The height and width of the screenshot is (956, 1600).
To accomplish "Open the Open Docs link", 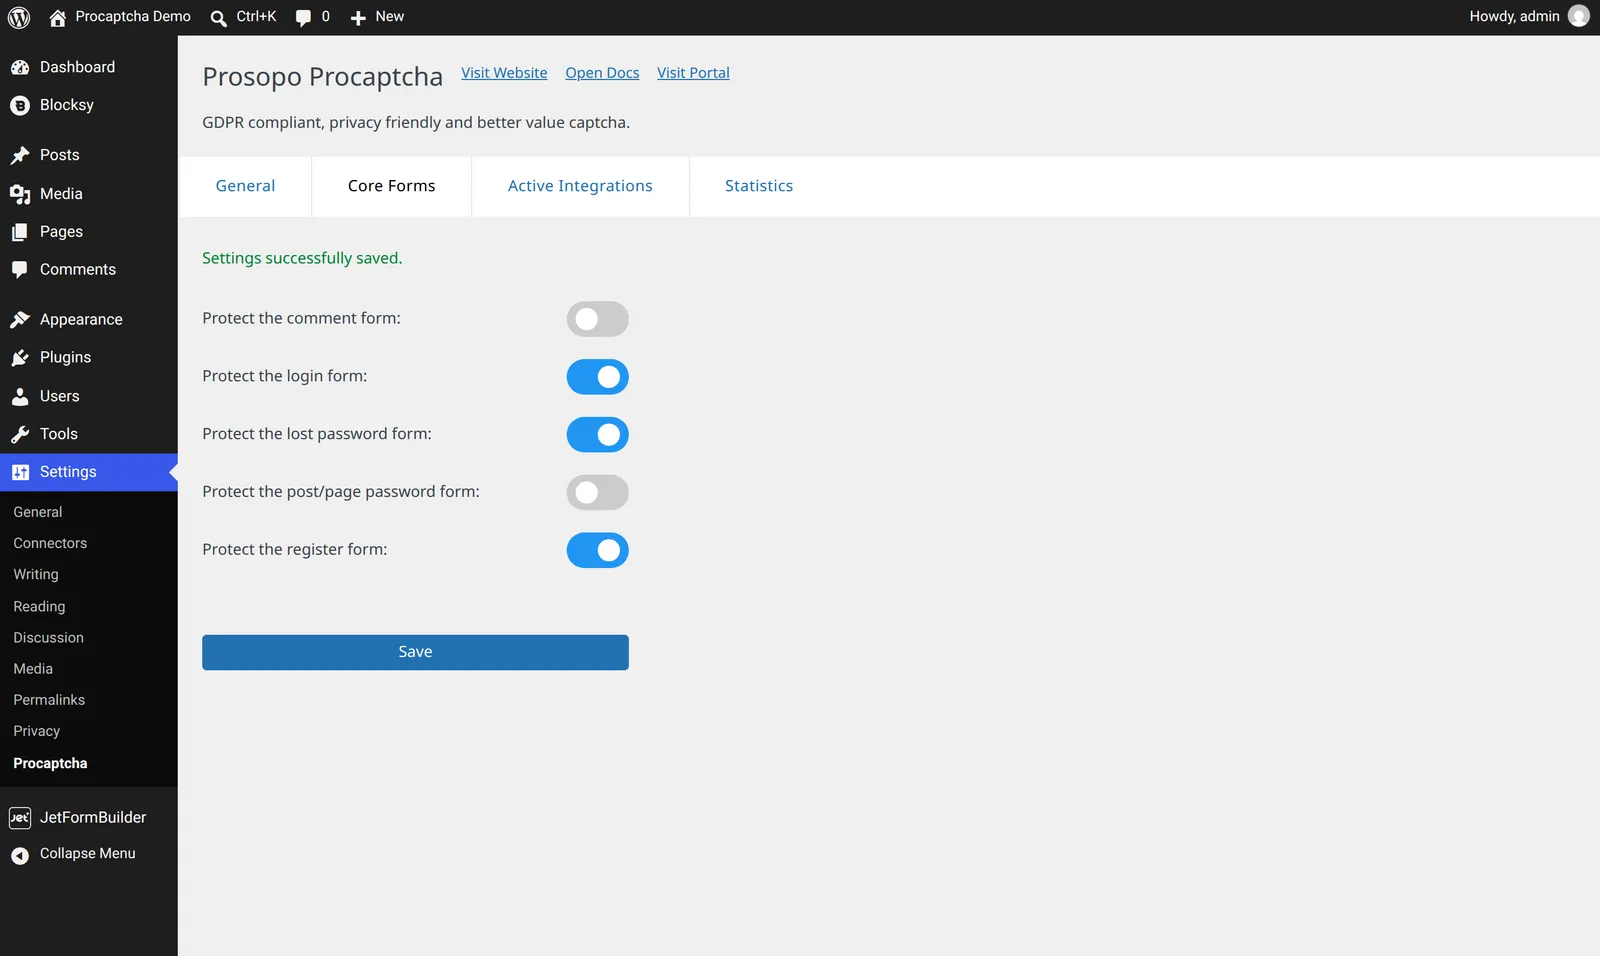I will click(602, 73).
